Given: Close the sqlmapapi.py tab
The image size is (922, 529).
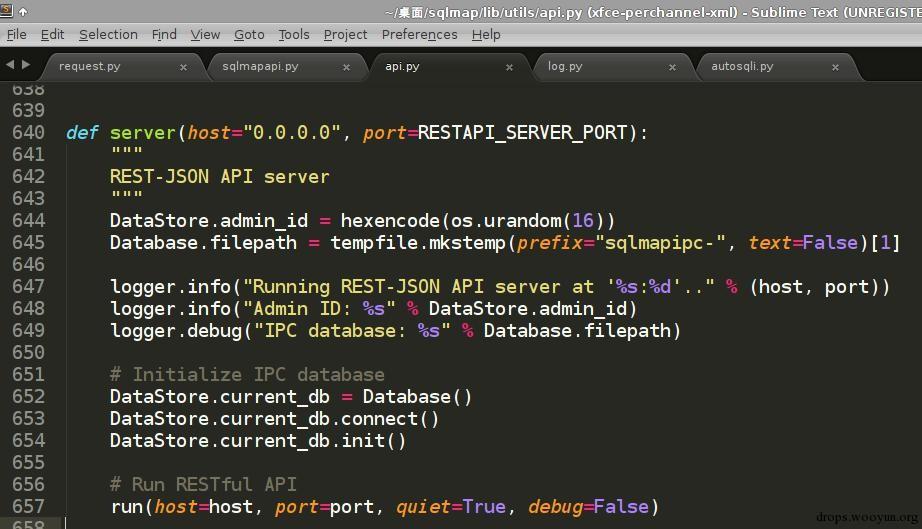Looking at the screenshot, I should (347, 67).
